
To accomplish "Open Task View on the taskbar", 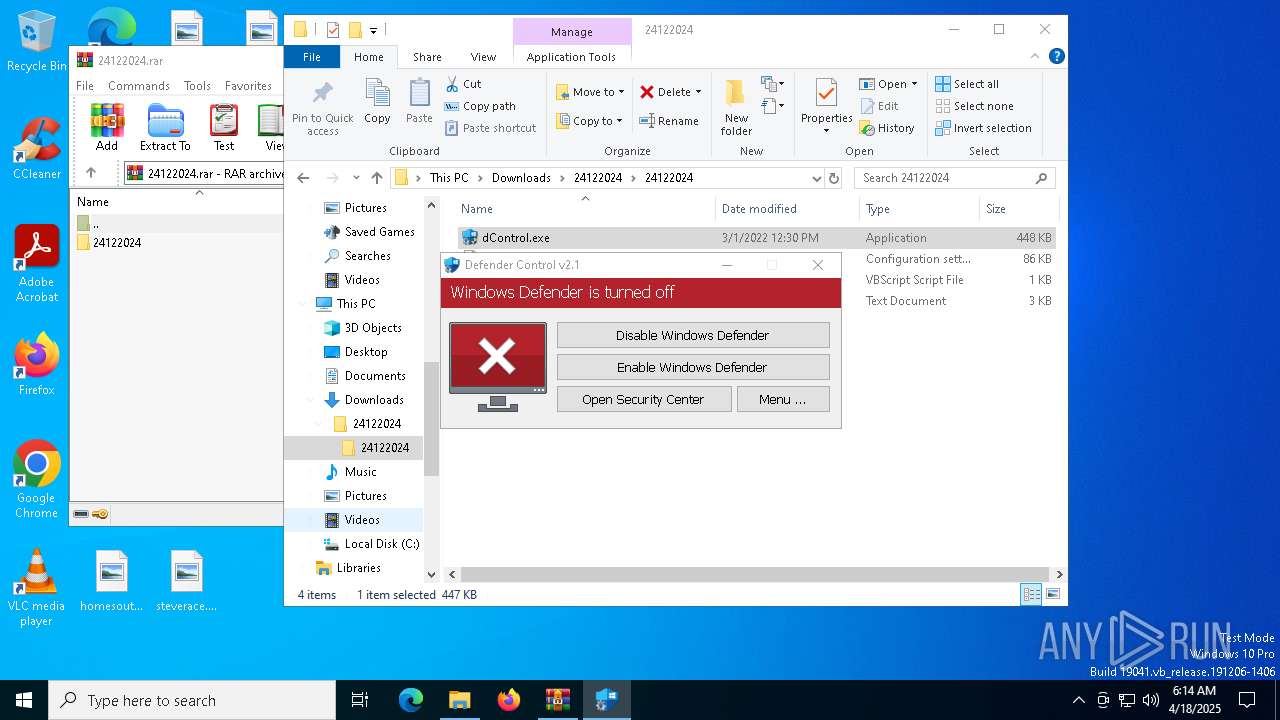I will (x=360, y=700).
